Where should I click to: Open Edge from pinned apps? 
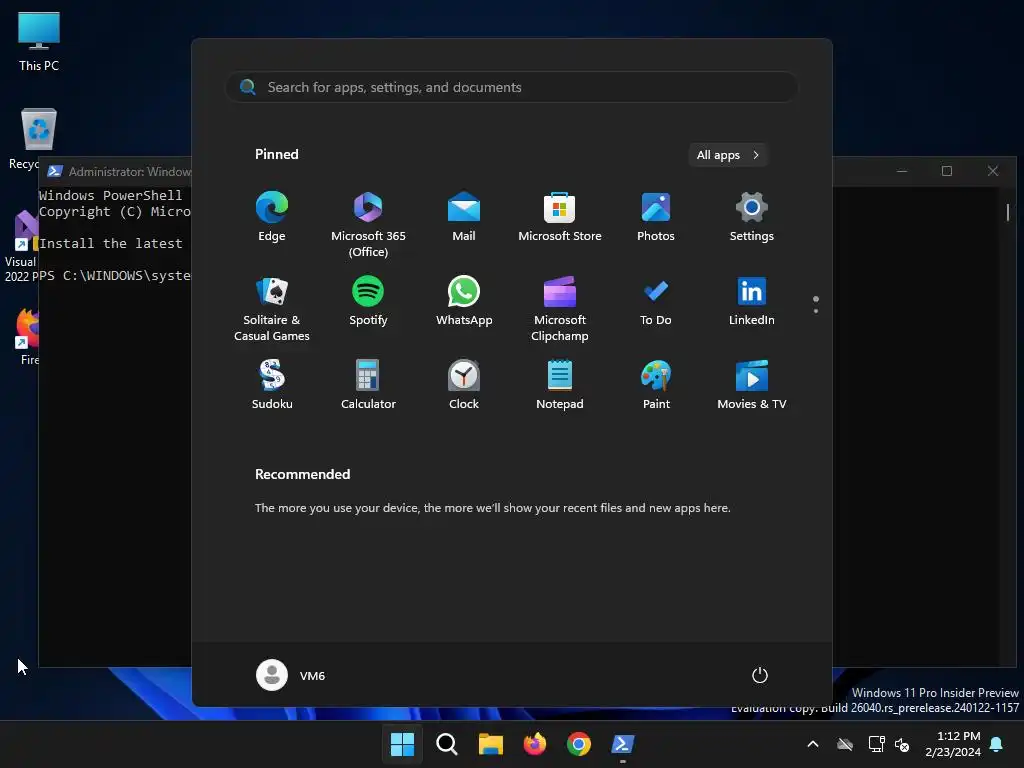tap(272, 217)
